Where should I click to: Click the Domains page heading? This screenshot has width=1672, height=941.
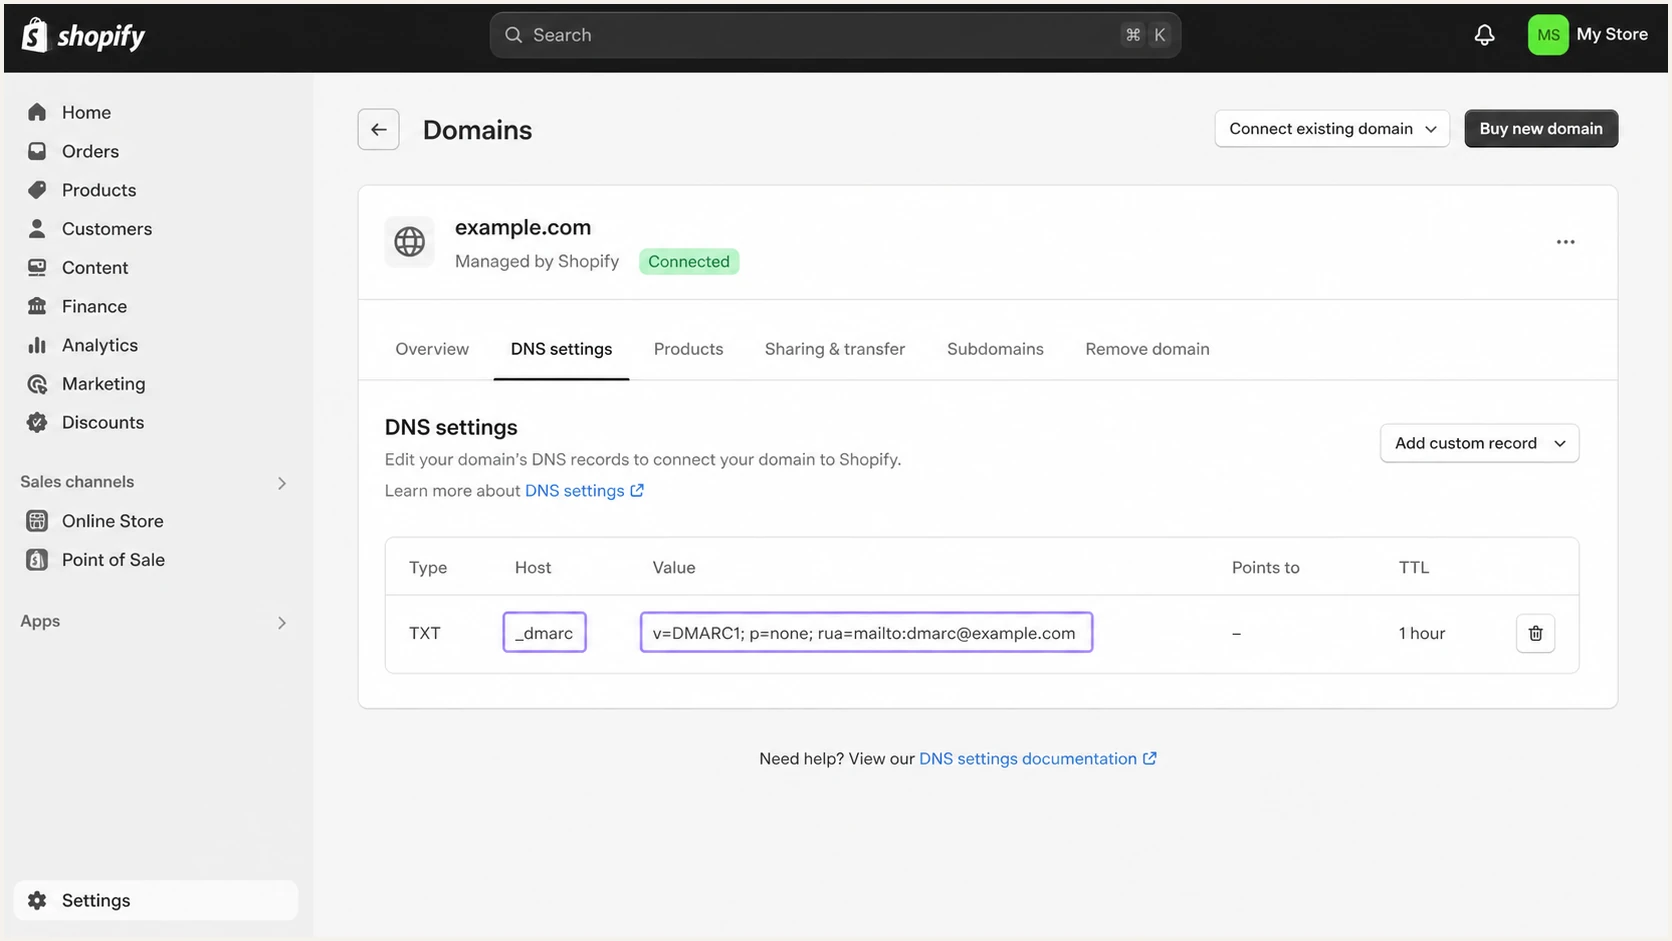(x=477, y=130)
